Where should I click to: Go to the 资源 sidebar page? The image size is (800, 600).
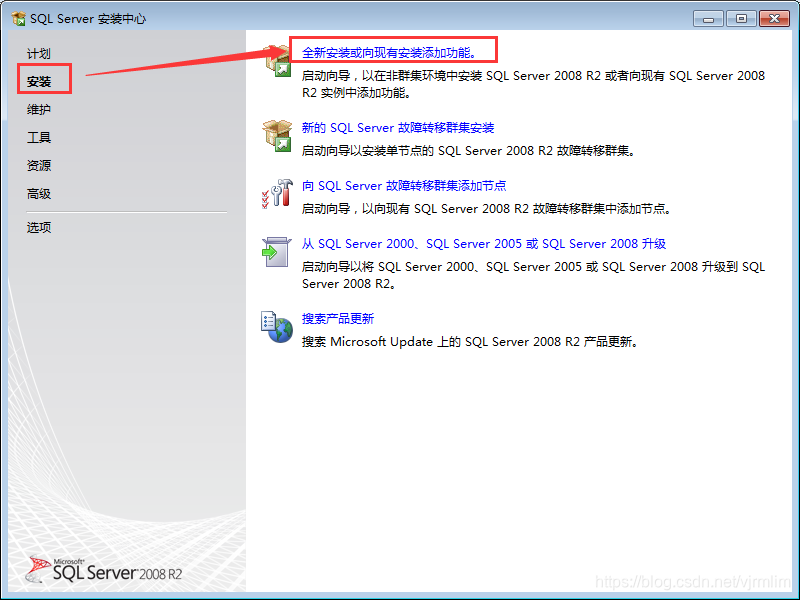39,166
